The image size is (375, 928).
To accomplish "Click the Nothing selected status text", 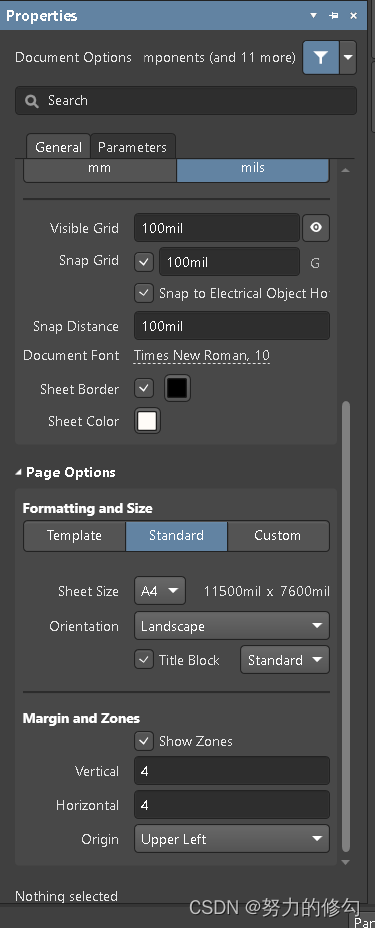I will tap(66, 896).
